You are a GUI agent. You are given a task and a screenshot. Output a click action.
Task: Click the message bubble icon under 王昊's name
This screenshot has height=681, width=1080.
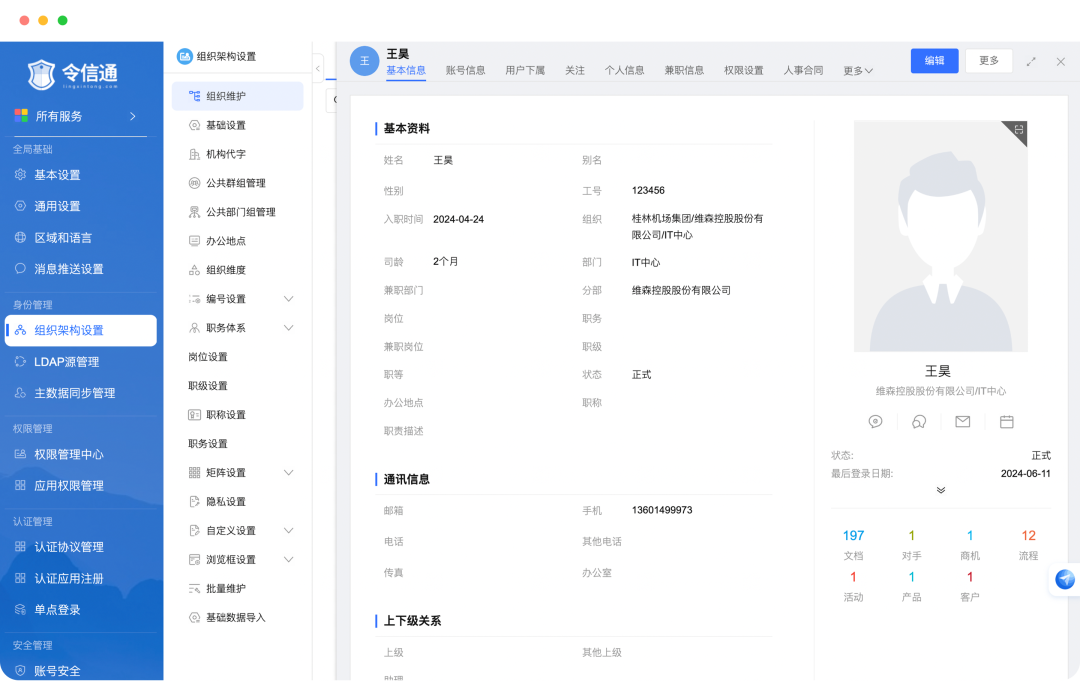[x=875, y=422]
